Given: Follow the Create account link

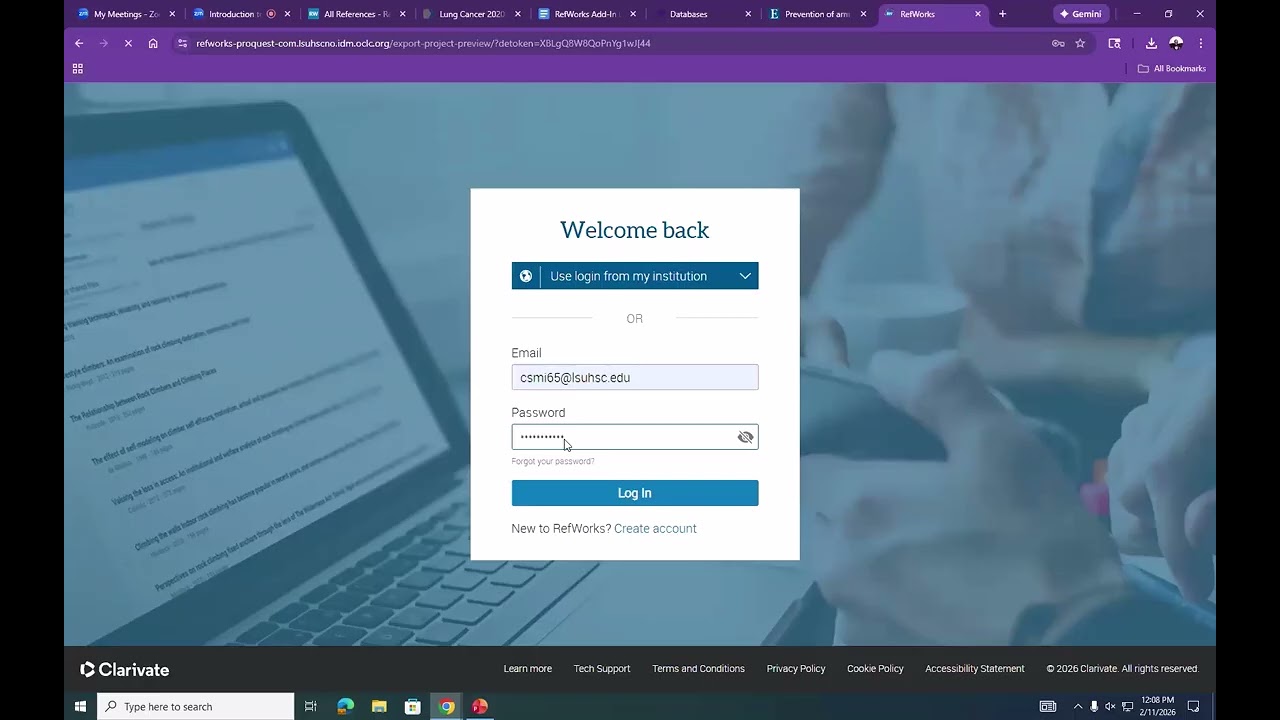Looking at the screenshot, I should click(x=655, y=528).
